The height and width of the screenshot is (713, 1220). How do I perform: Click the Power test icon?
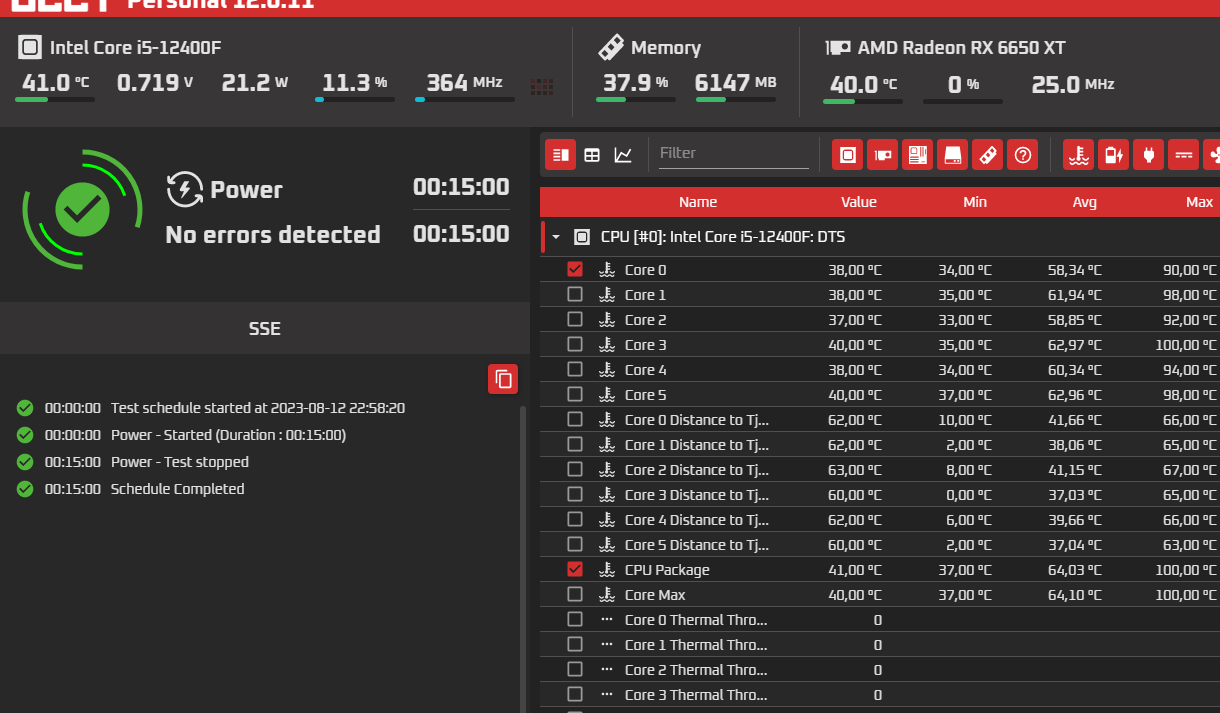tap(184, 189)
